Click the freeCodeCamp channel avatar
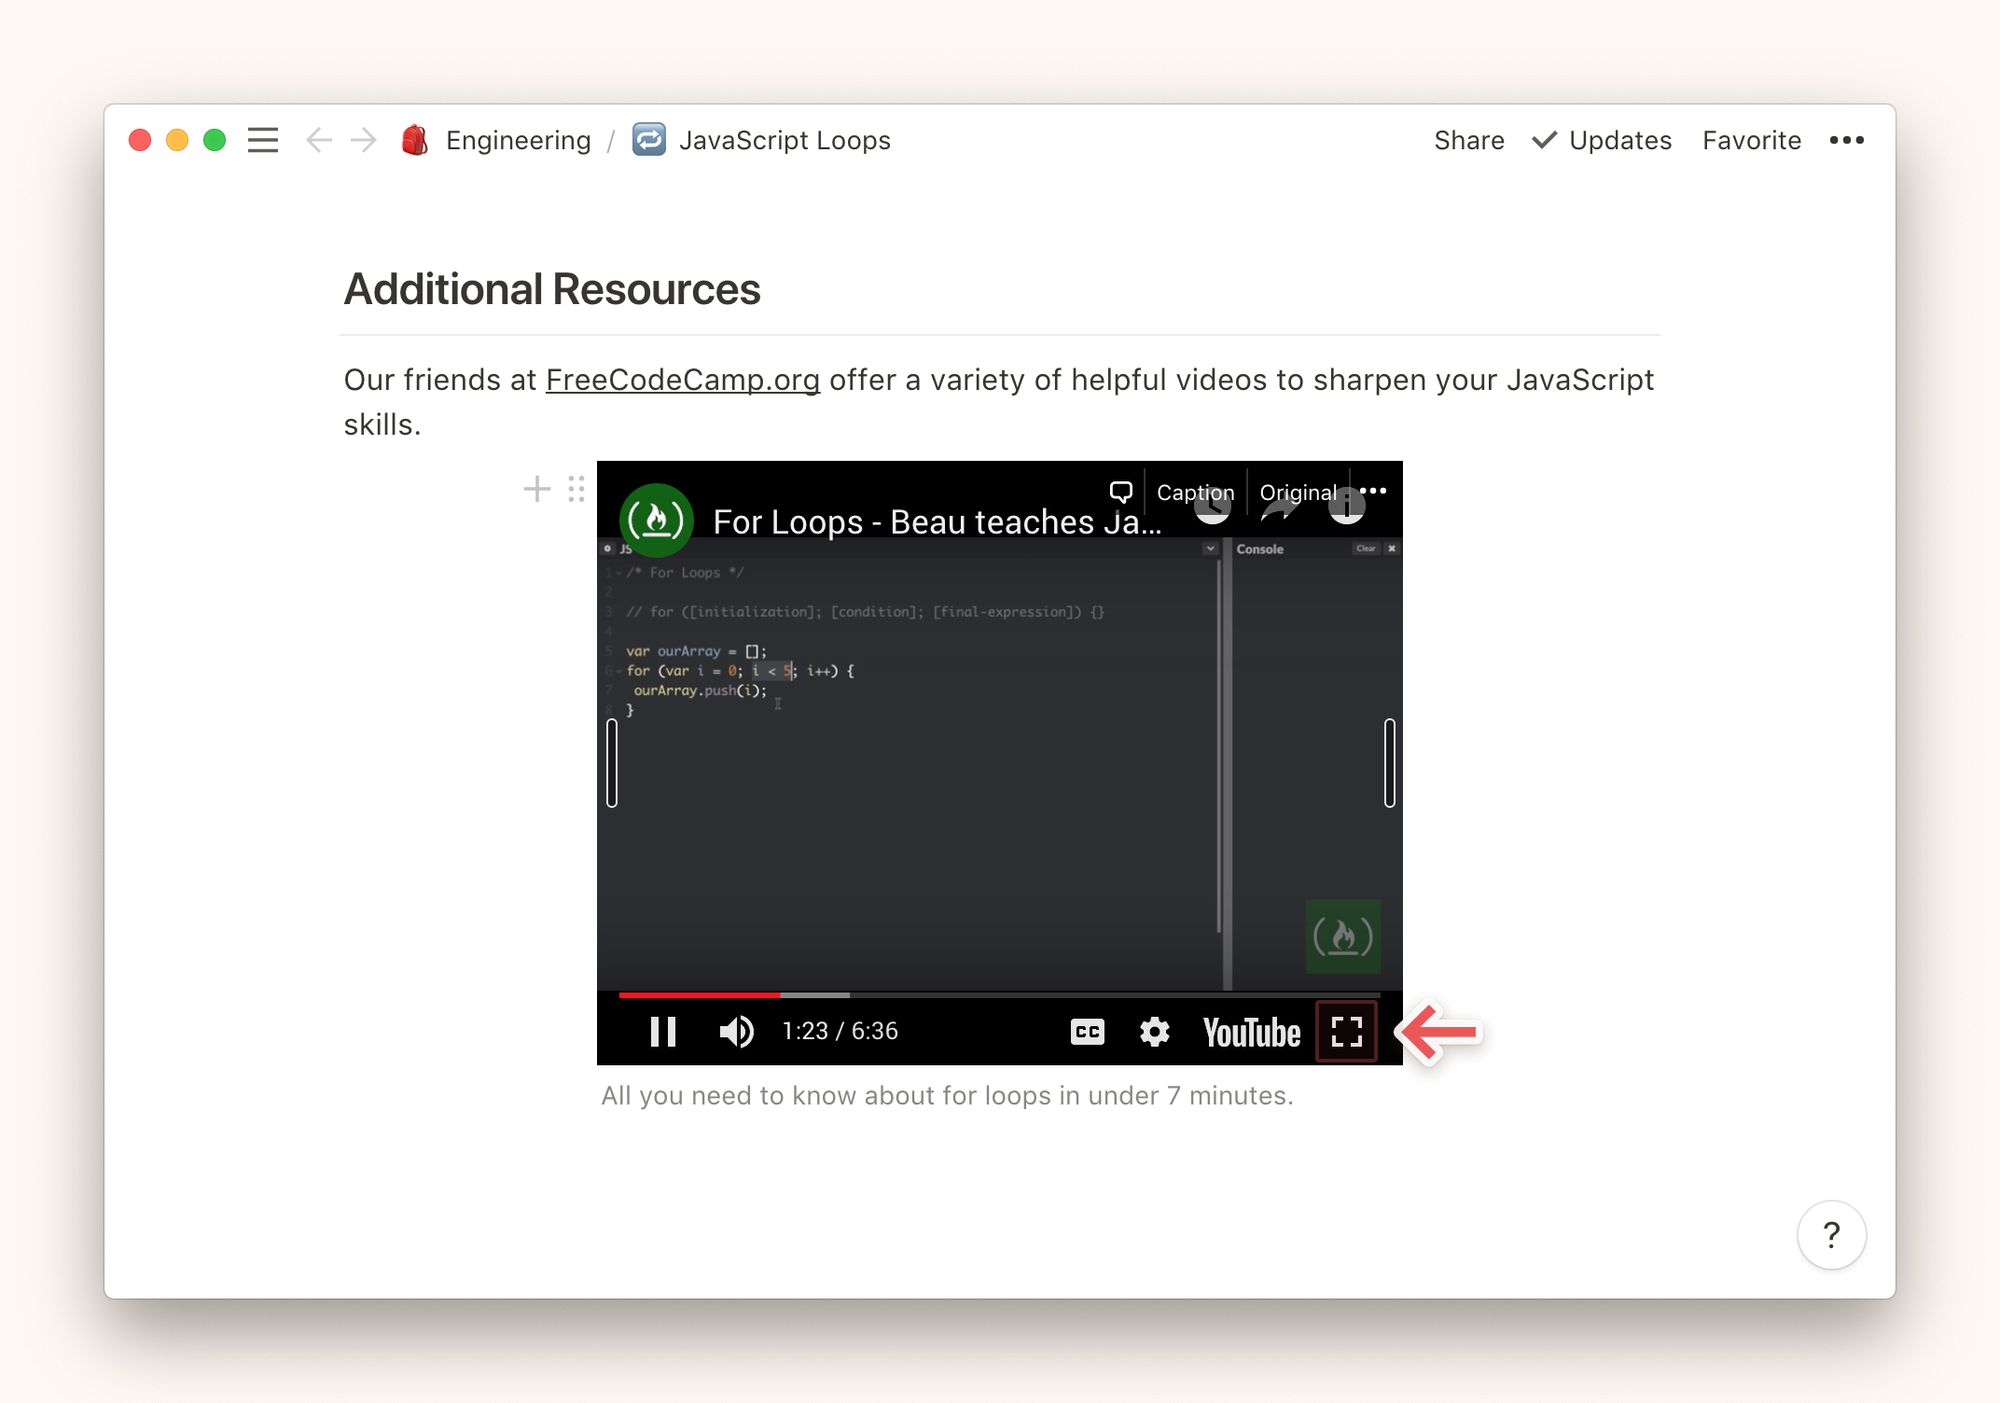 656,520
